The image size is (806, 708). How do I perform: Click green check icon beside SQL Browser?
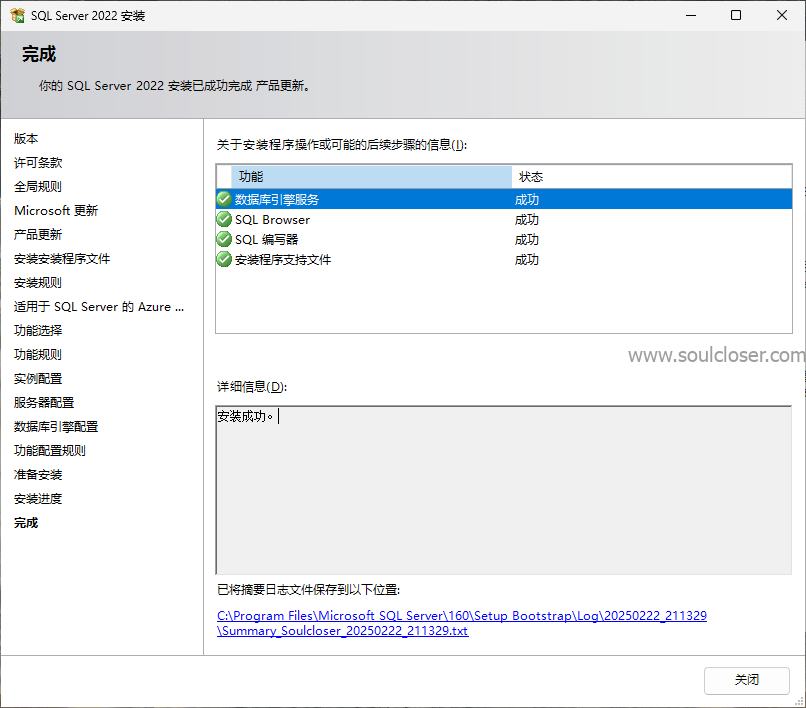[224, 219]
